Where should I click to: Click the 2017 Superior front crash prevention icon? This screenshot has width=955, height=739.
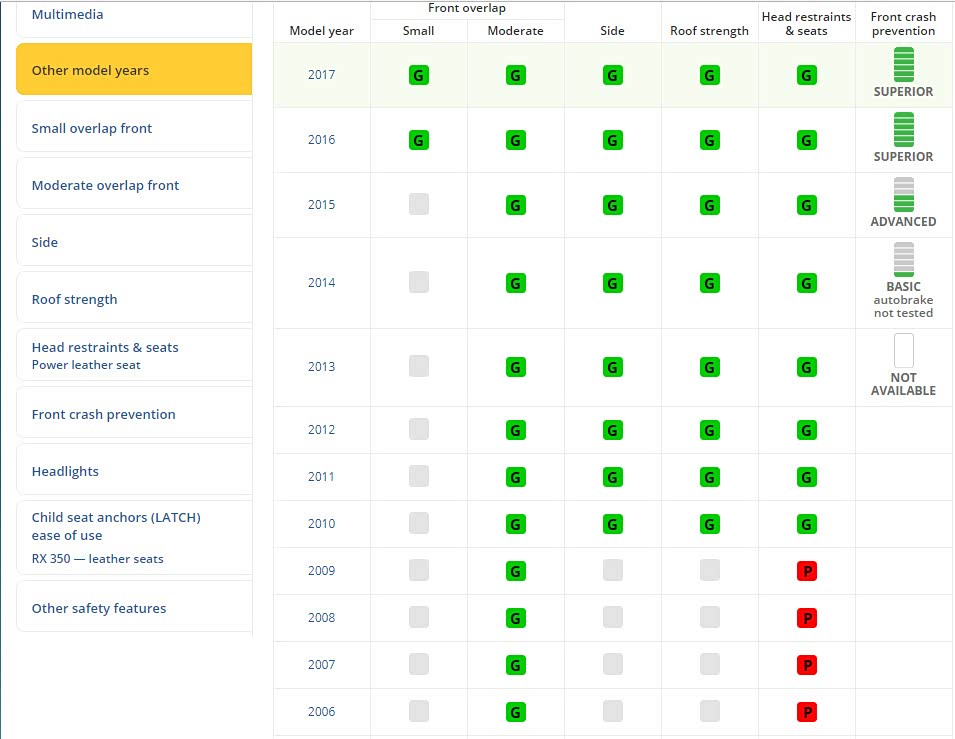903,65
